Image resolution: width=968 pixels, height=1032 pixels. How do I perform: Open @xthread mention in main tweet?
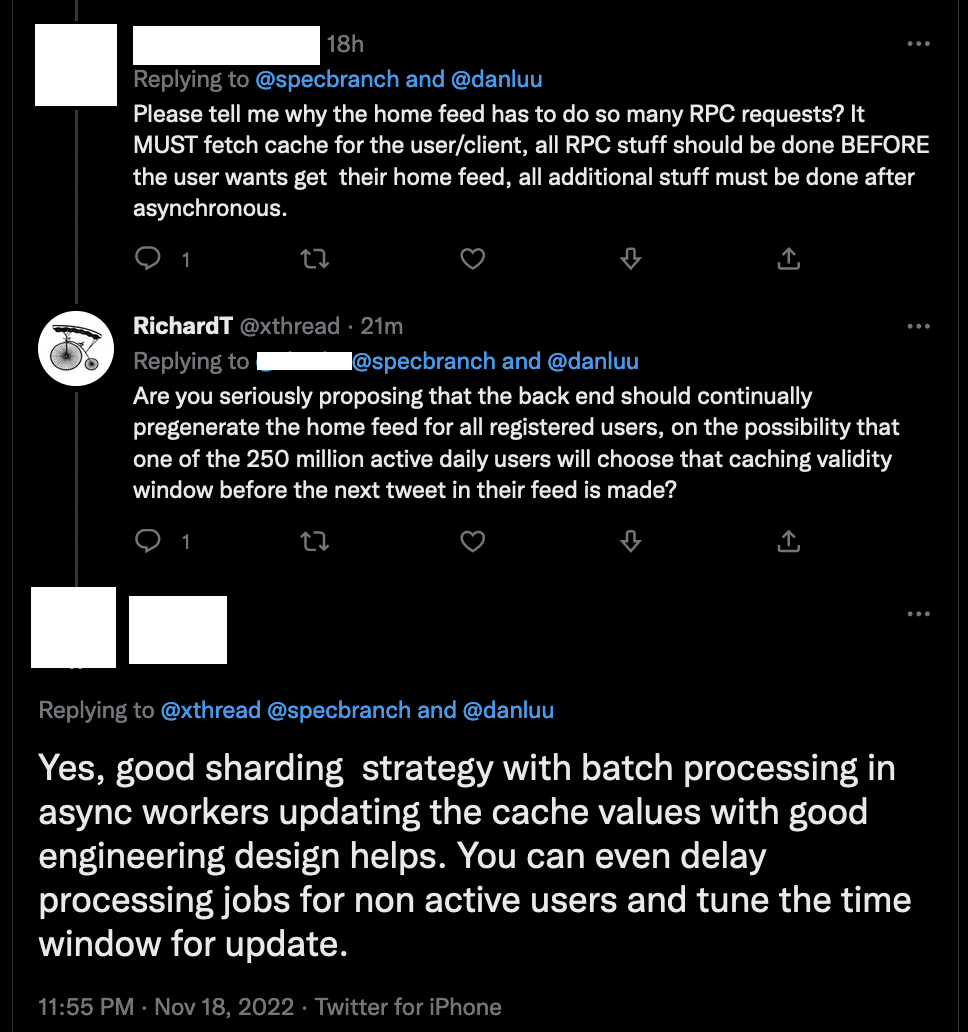pyautogui.click(x=211, y=710)
